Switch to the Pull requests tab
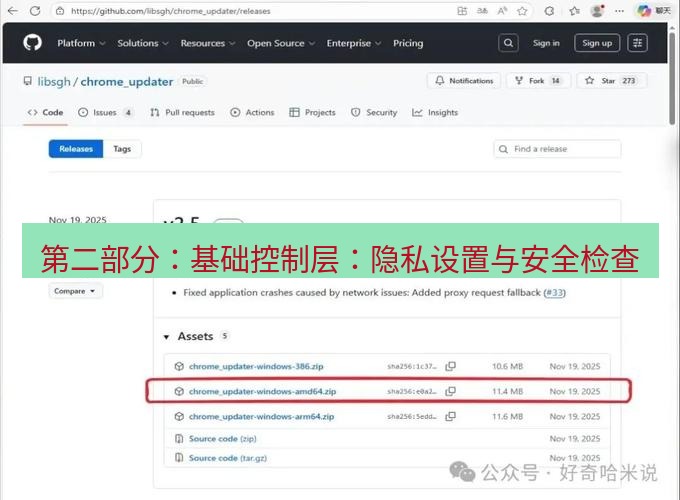Image resolution: width=680 pixels, height=500 pixels. [x=182, y=113]
